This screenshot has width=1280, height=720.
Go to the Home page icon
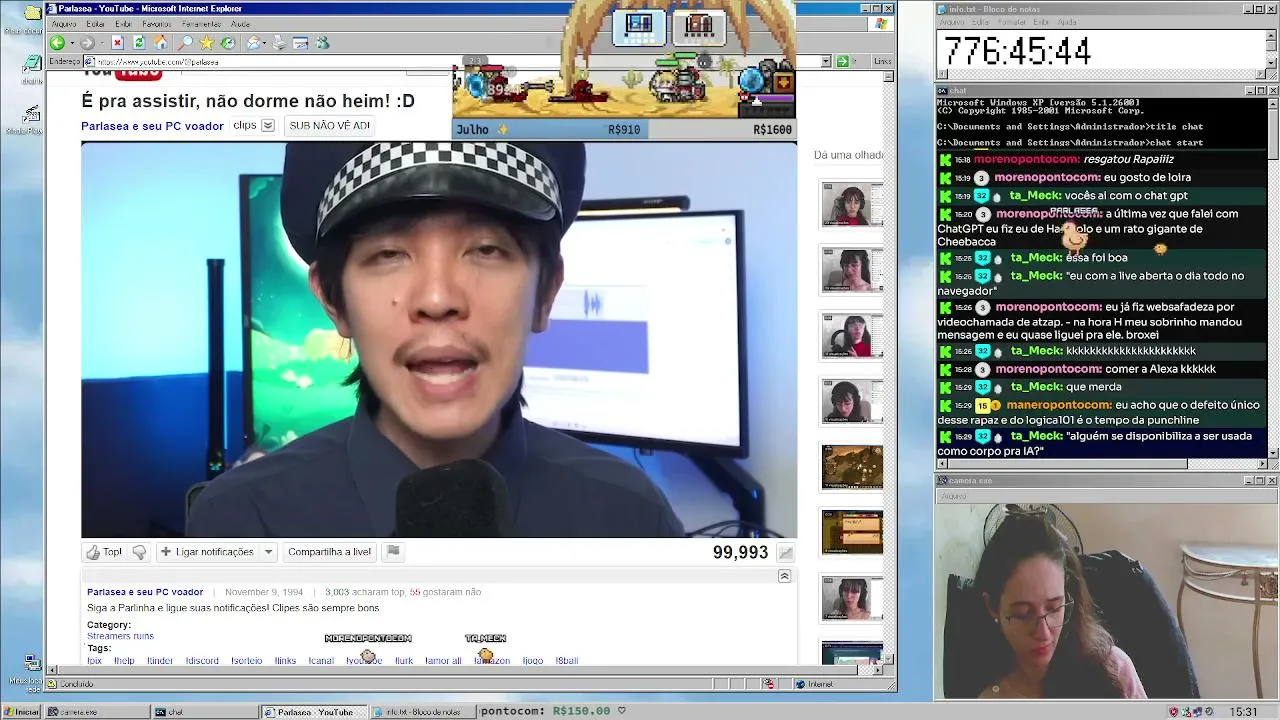pyautogui.click(x=161, y=43)
